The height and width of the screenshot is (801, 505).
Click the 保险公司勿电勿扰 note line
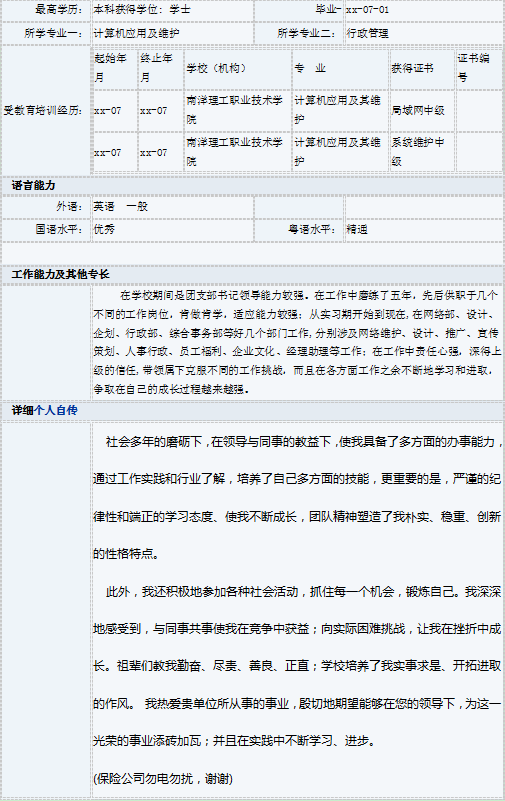[163, 779]
